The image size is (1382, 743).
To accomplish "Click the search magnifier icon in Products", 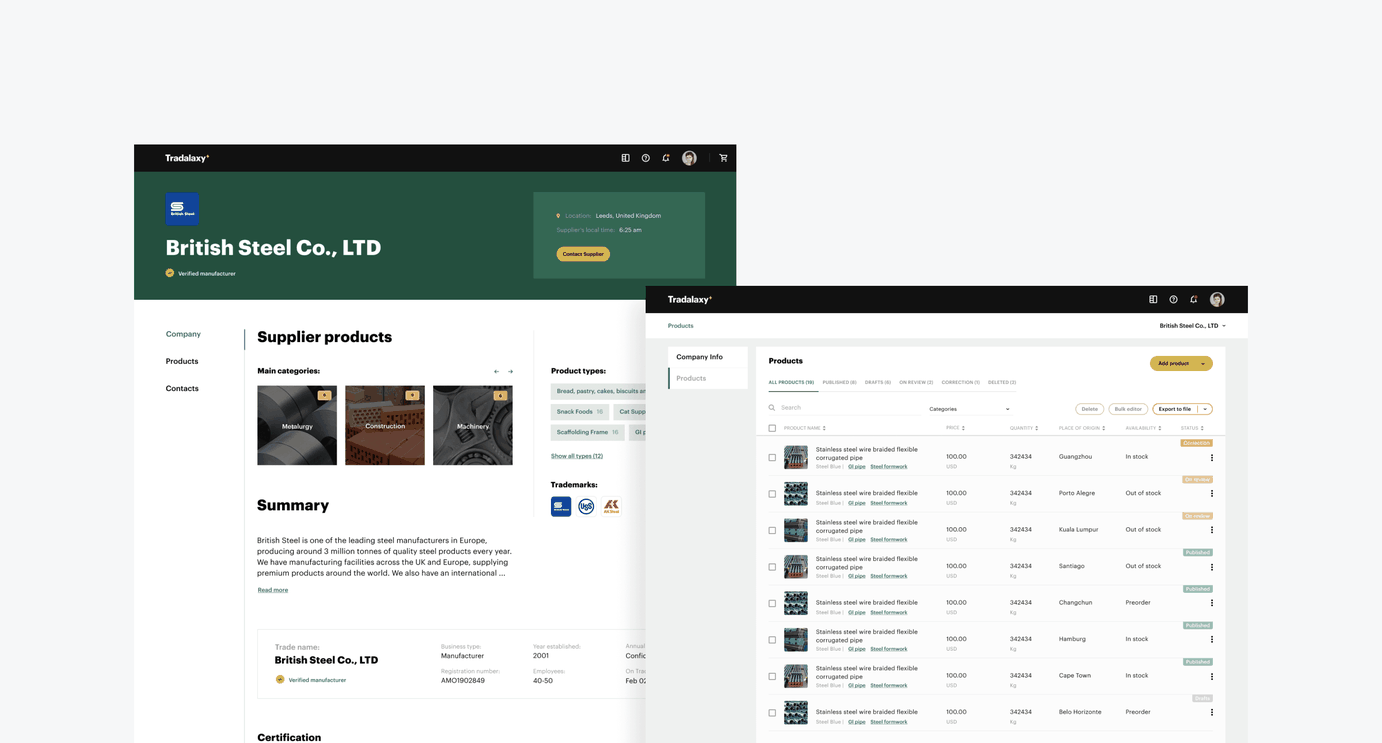I will [772, 408].
